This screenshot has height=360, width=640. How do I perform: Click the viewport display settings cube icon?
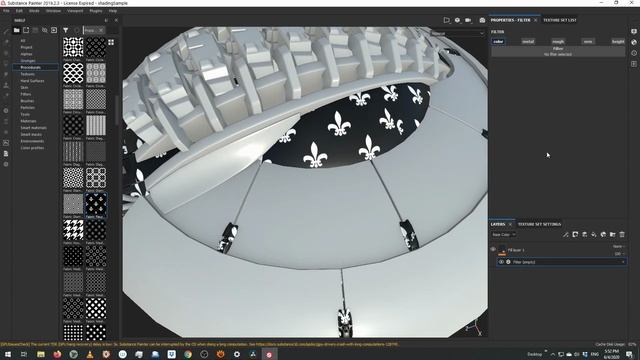[x=457, y=20]
